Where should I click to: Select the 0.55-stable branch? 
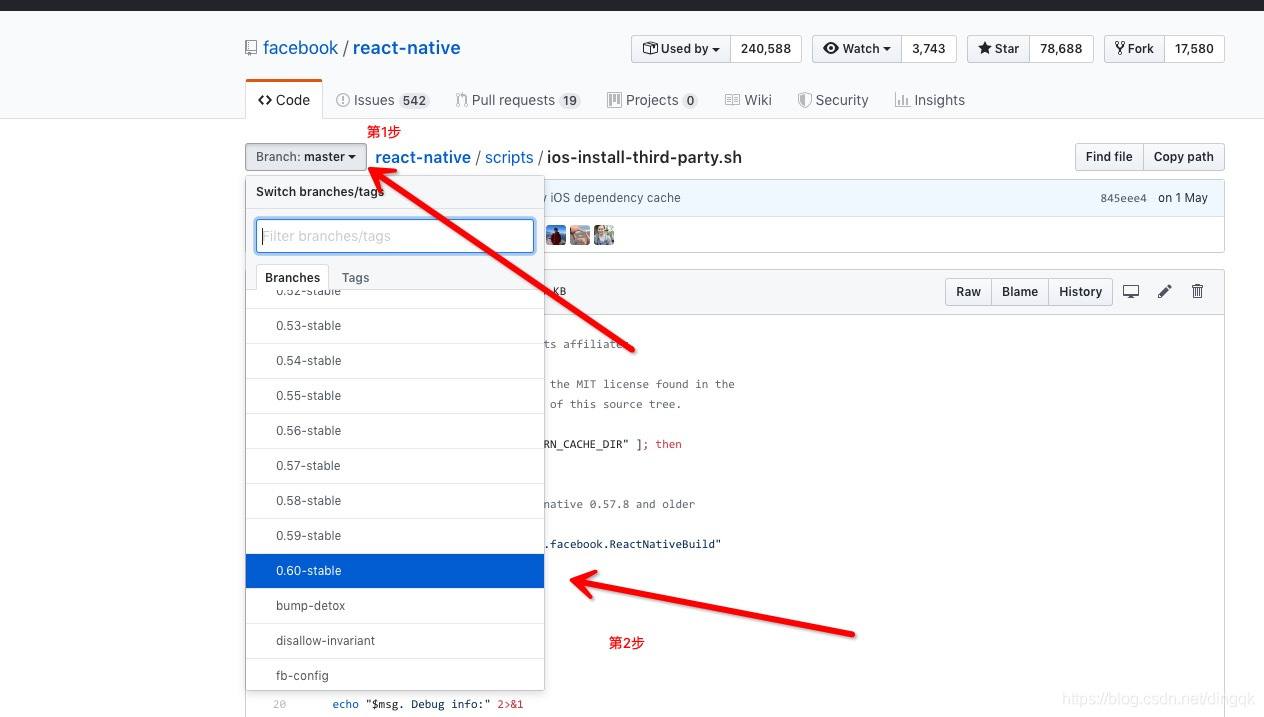[x=395, y=396]
